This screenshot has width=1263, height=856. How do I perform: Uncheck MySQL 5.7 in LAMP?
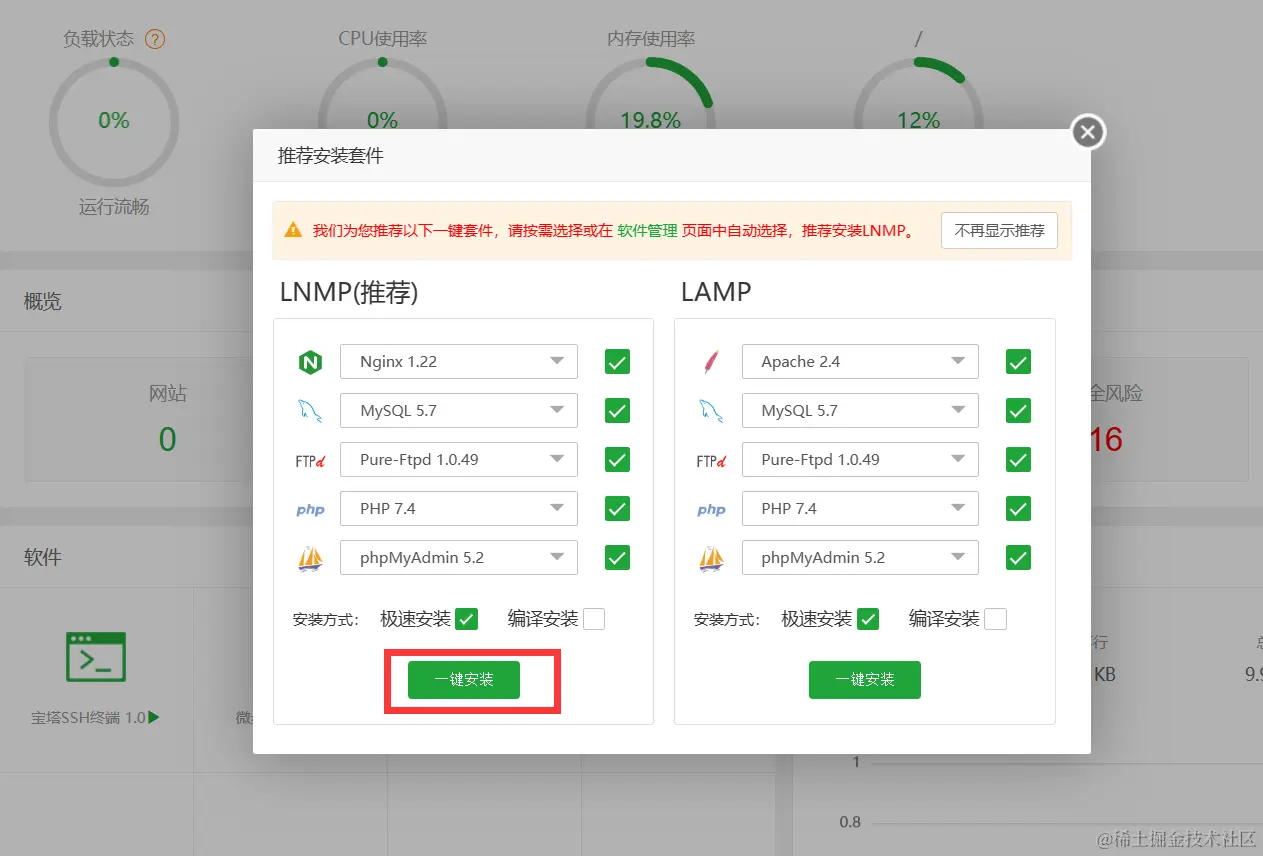[x=1018, y=411]
